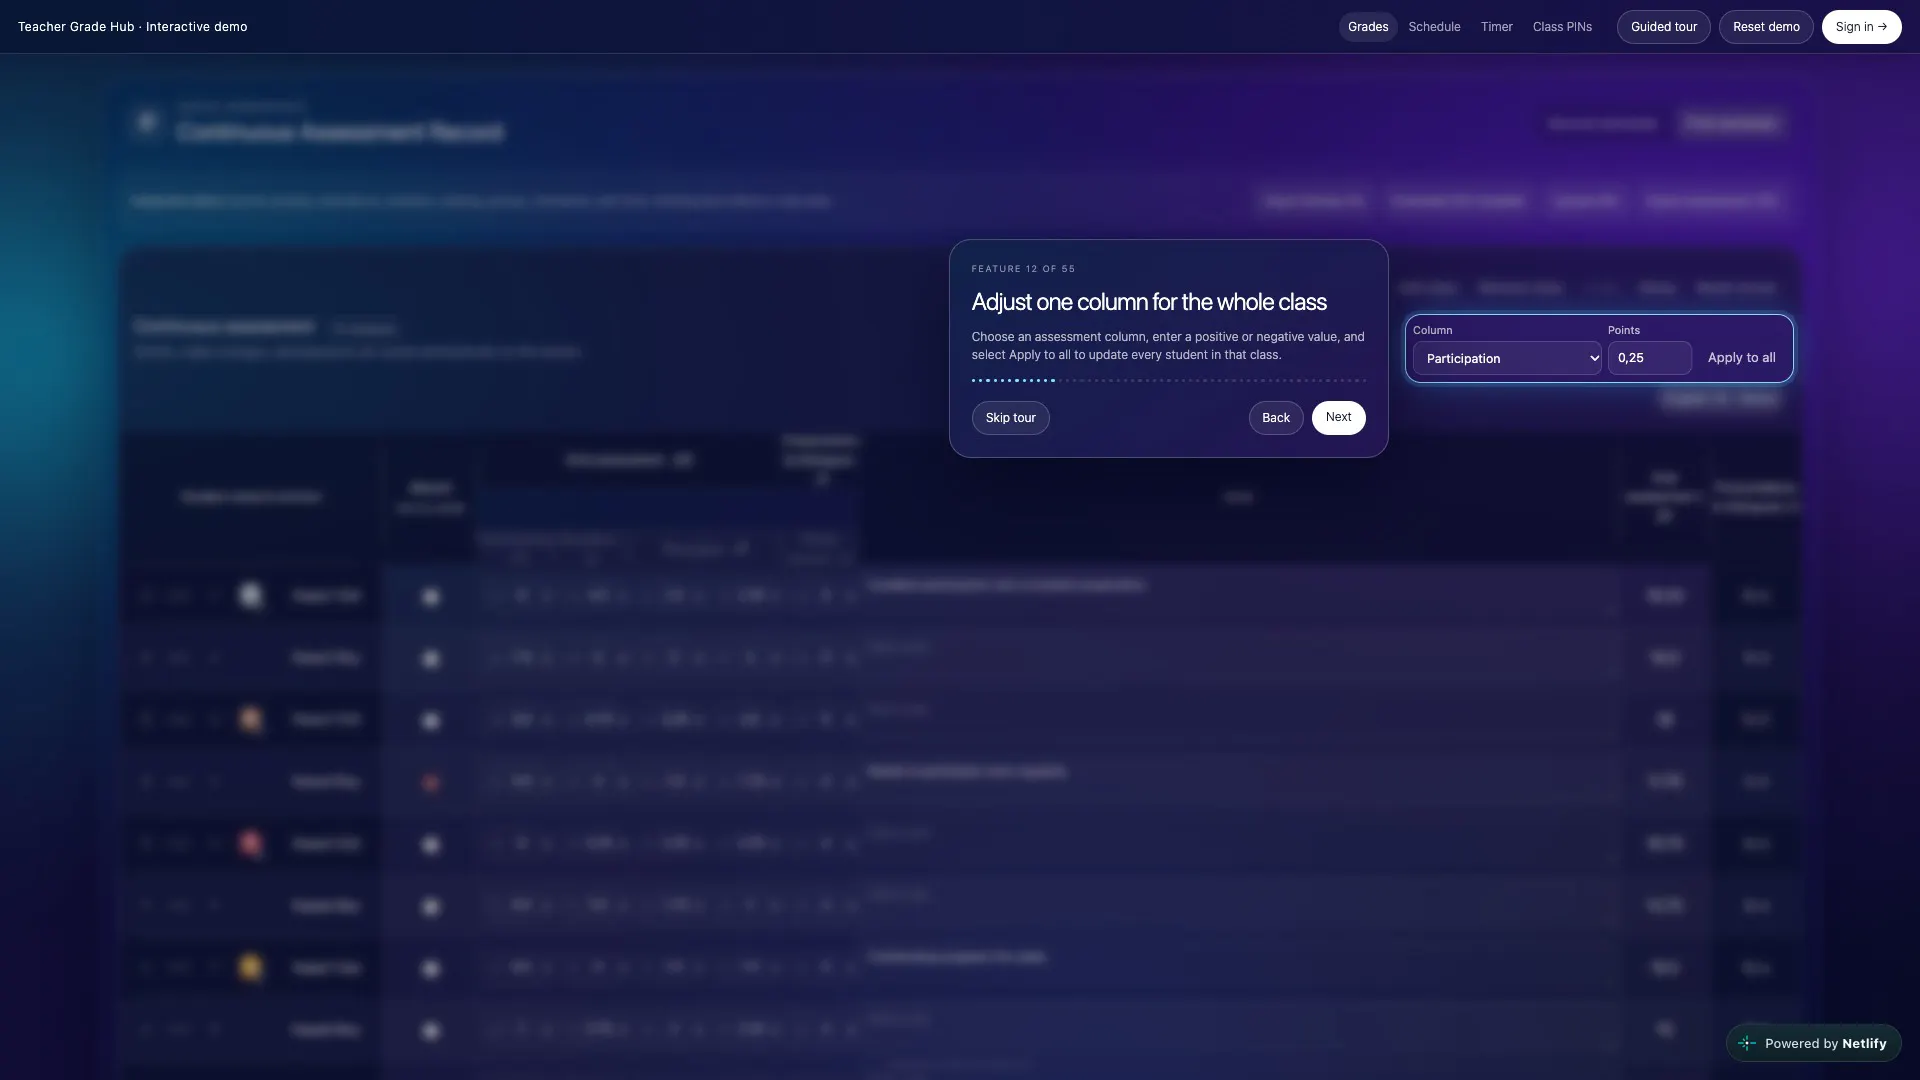Switch to the Schedule tab
The width and height of the screenshot is (1920, 1080).
[1434, 27]
